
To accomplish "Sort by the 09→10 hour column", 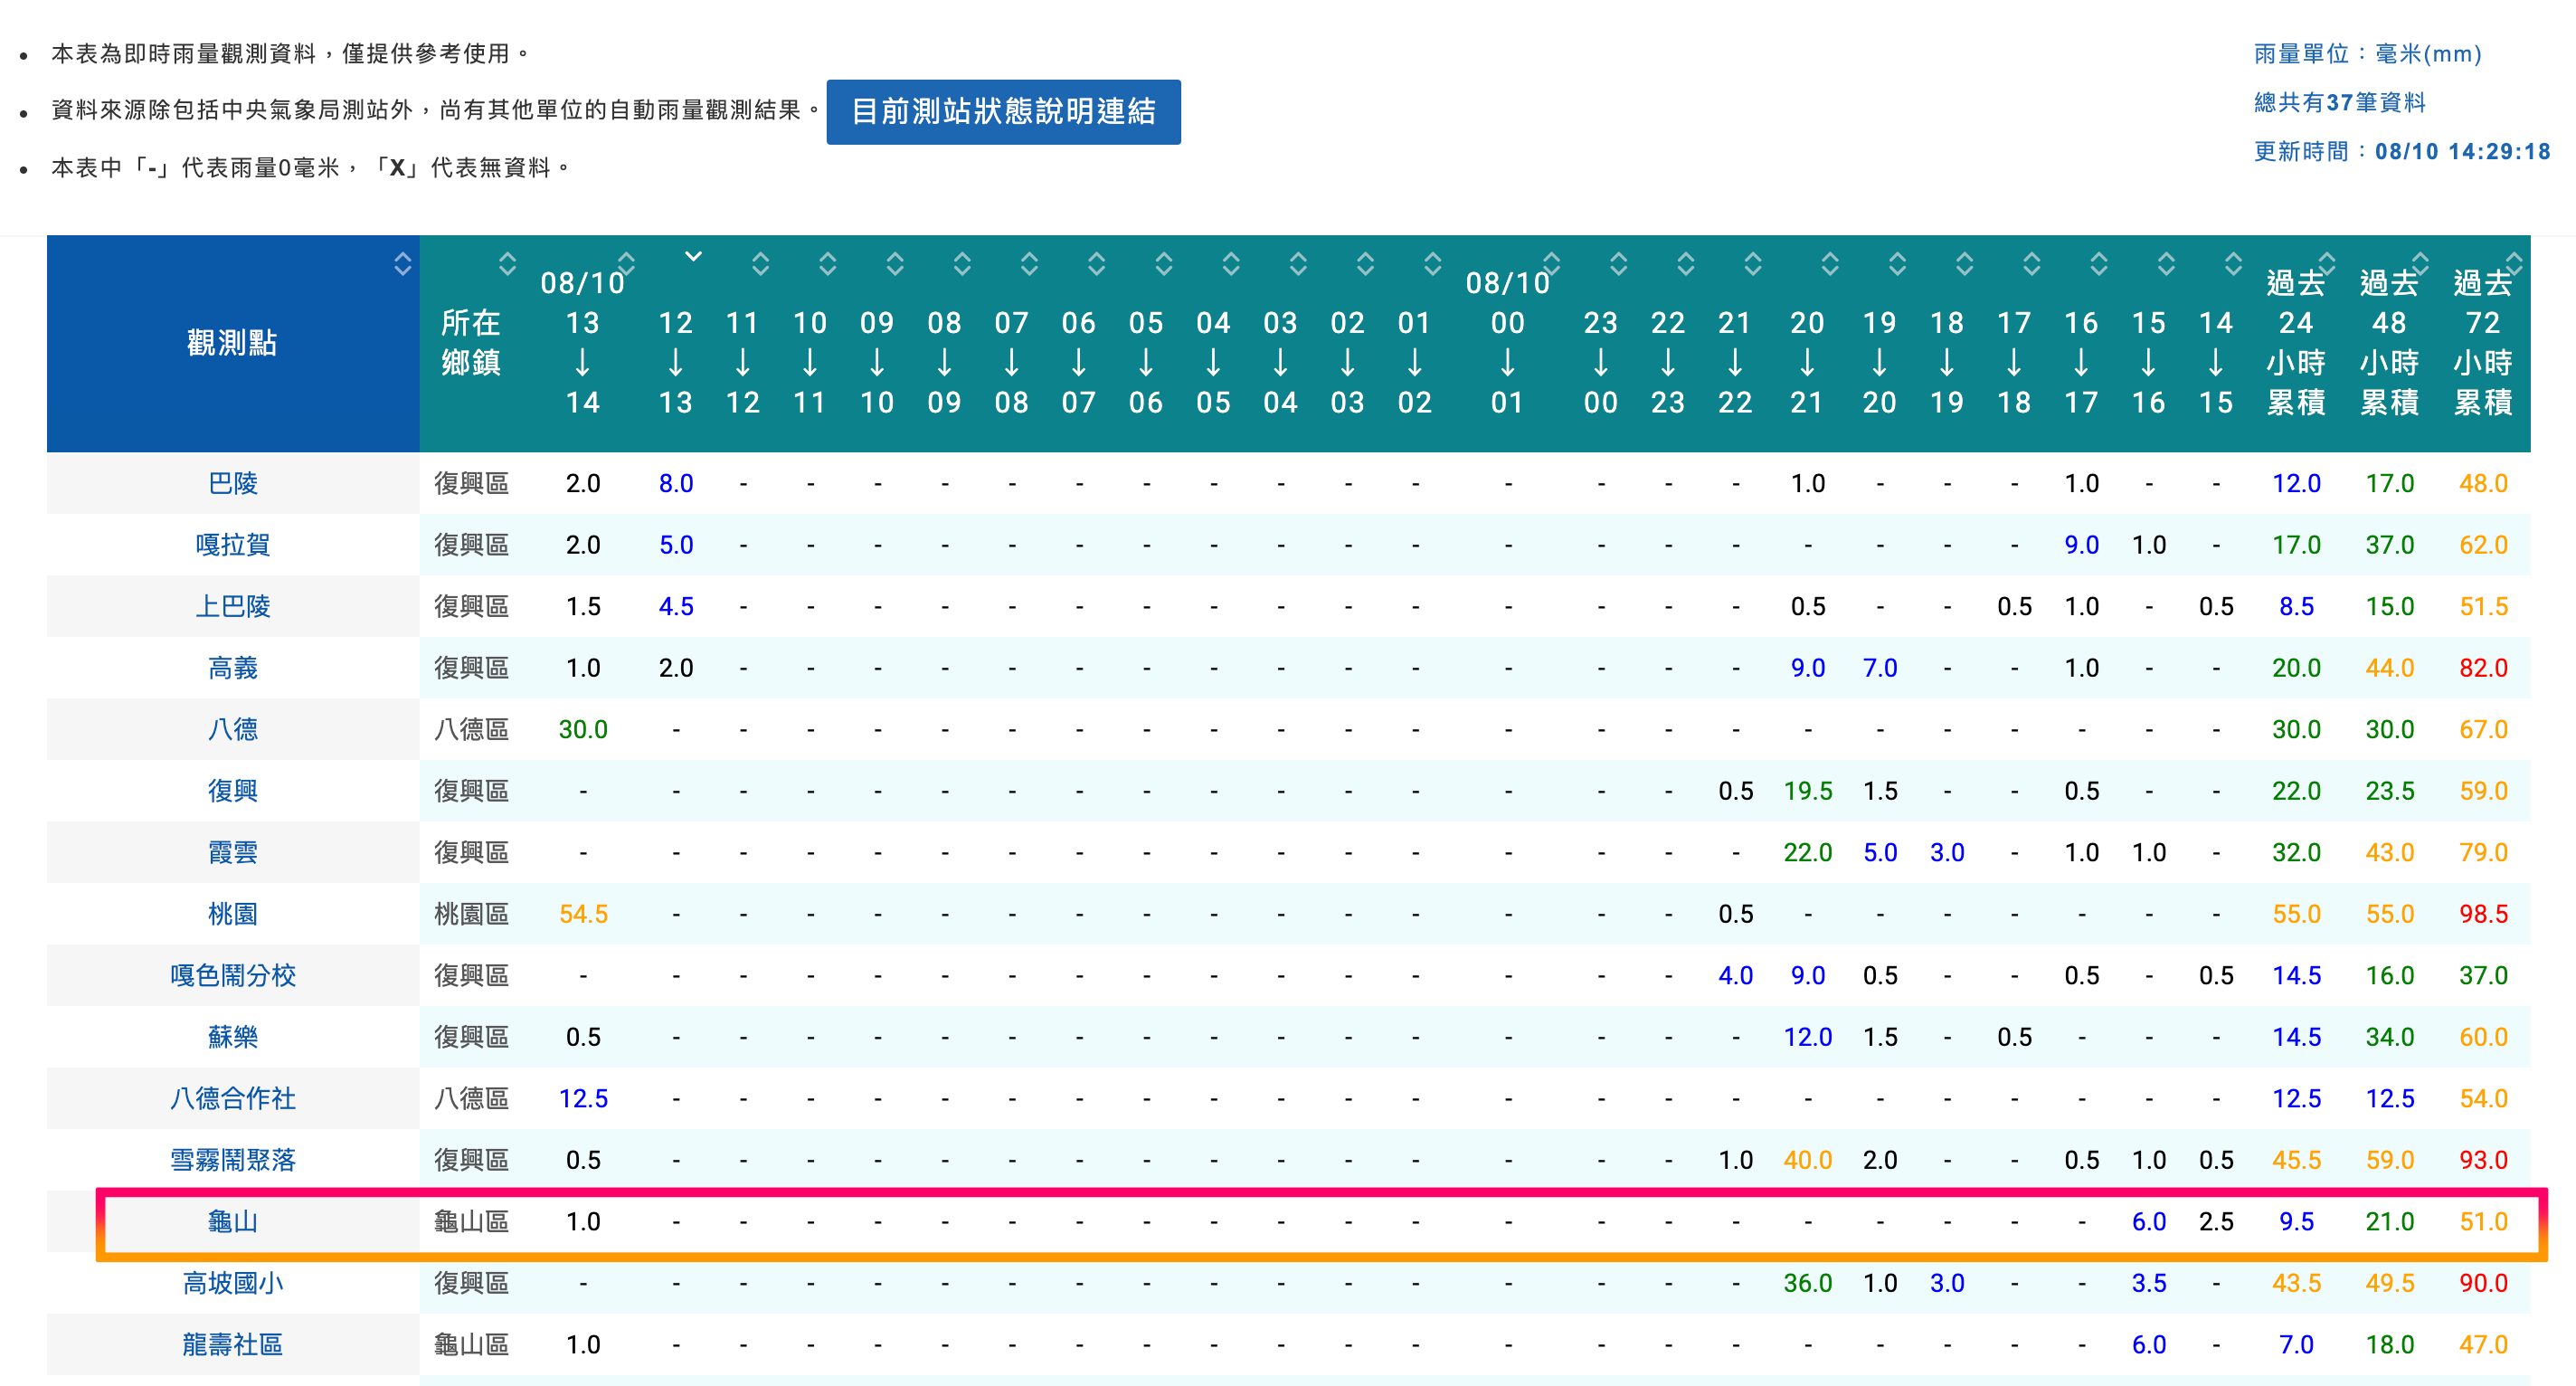I will point(895,264).
